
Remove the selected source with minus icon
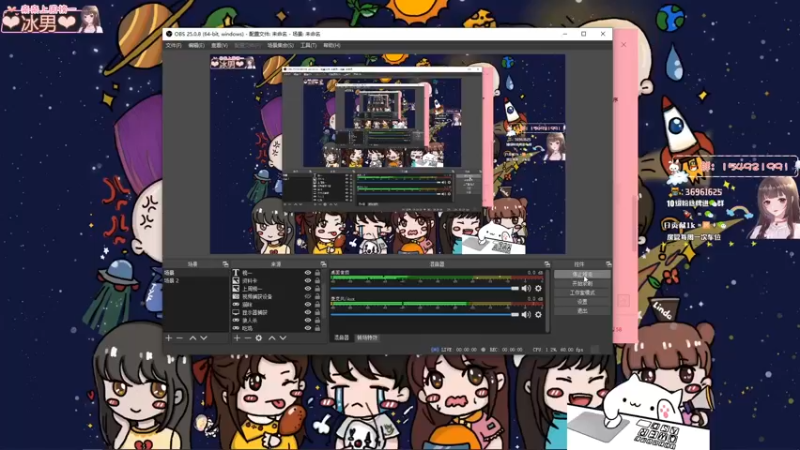(x=247, y=338)
